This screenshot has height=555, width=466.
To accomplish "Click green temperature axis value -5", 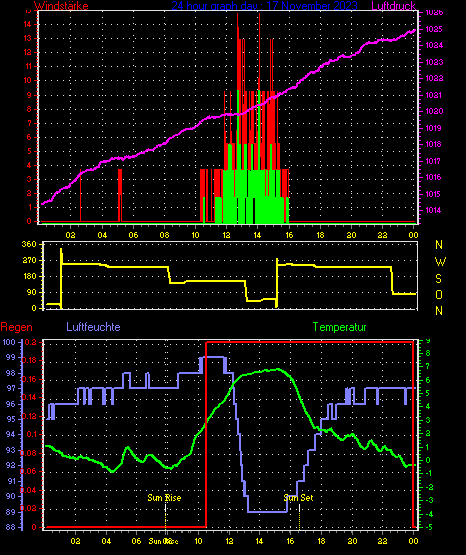I will (428, 527).
